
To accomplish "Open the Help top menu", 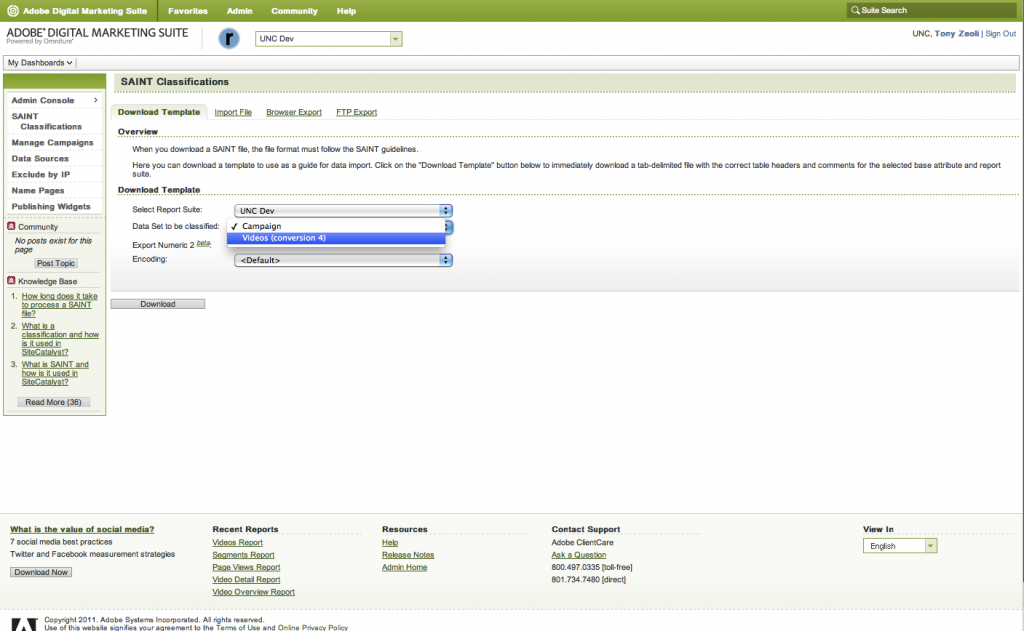I will pyautogui.click(x=346, y=11).
